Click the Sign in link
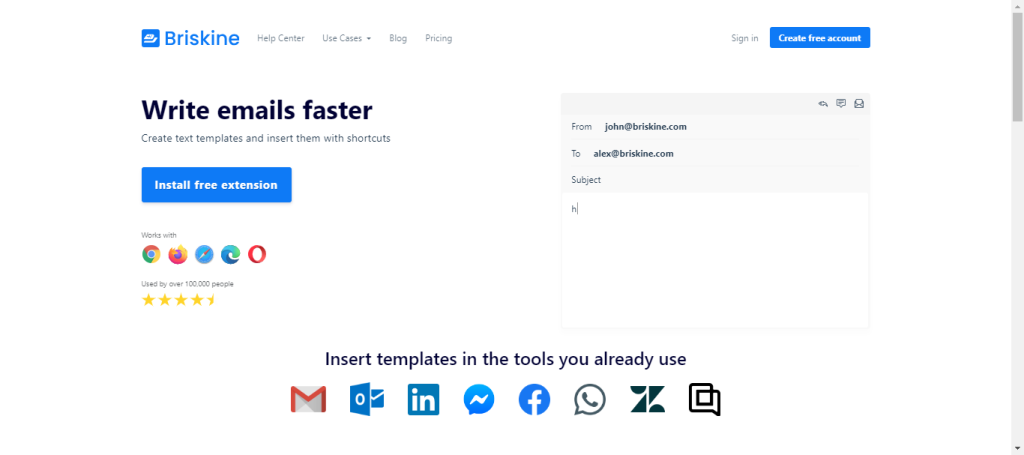 pyautogui.click(x=744, y=38)
